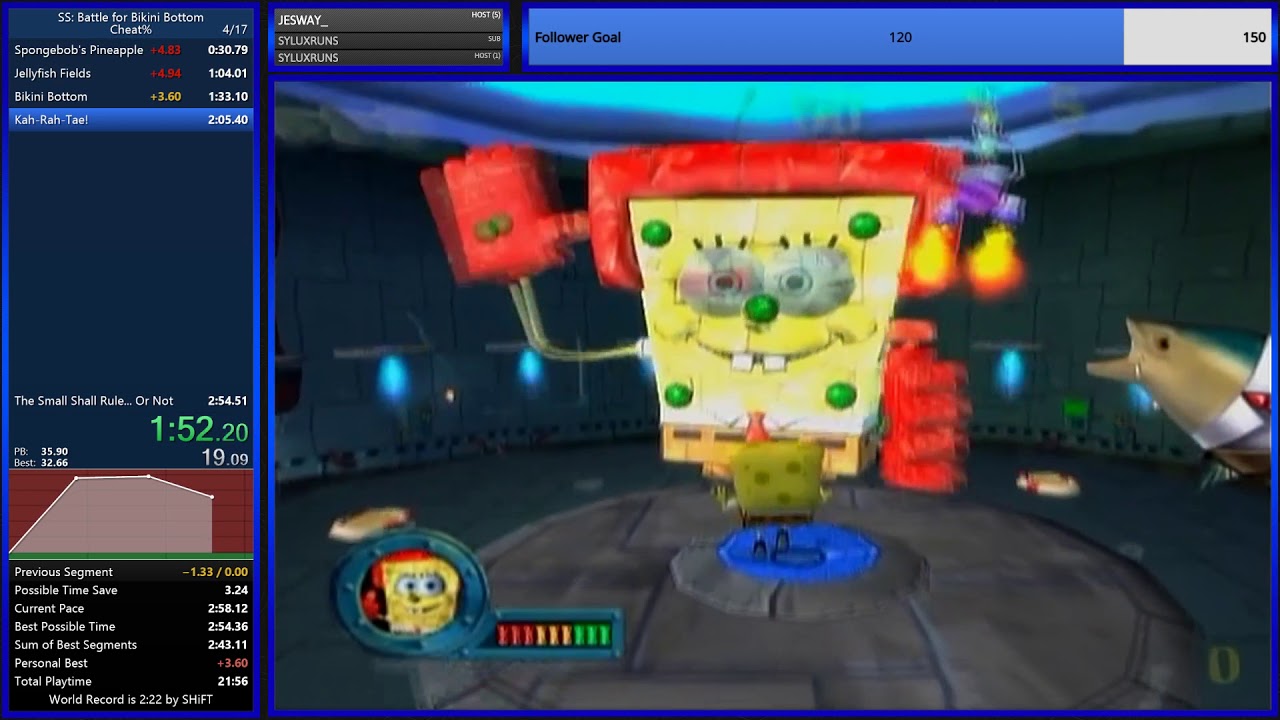Image resolution: width=1280 pixels, height=720 pixels.
Task: Select the Bikini Bottom split row
Action: 131,97
